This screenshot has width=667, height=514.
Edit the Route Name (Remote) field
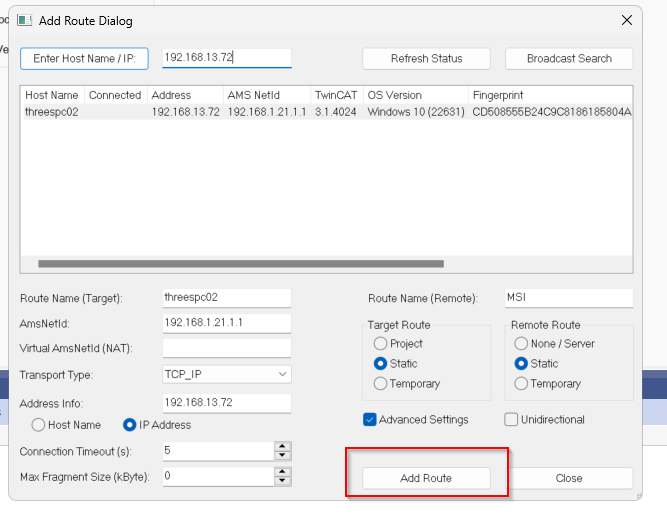tap(569, 298)
